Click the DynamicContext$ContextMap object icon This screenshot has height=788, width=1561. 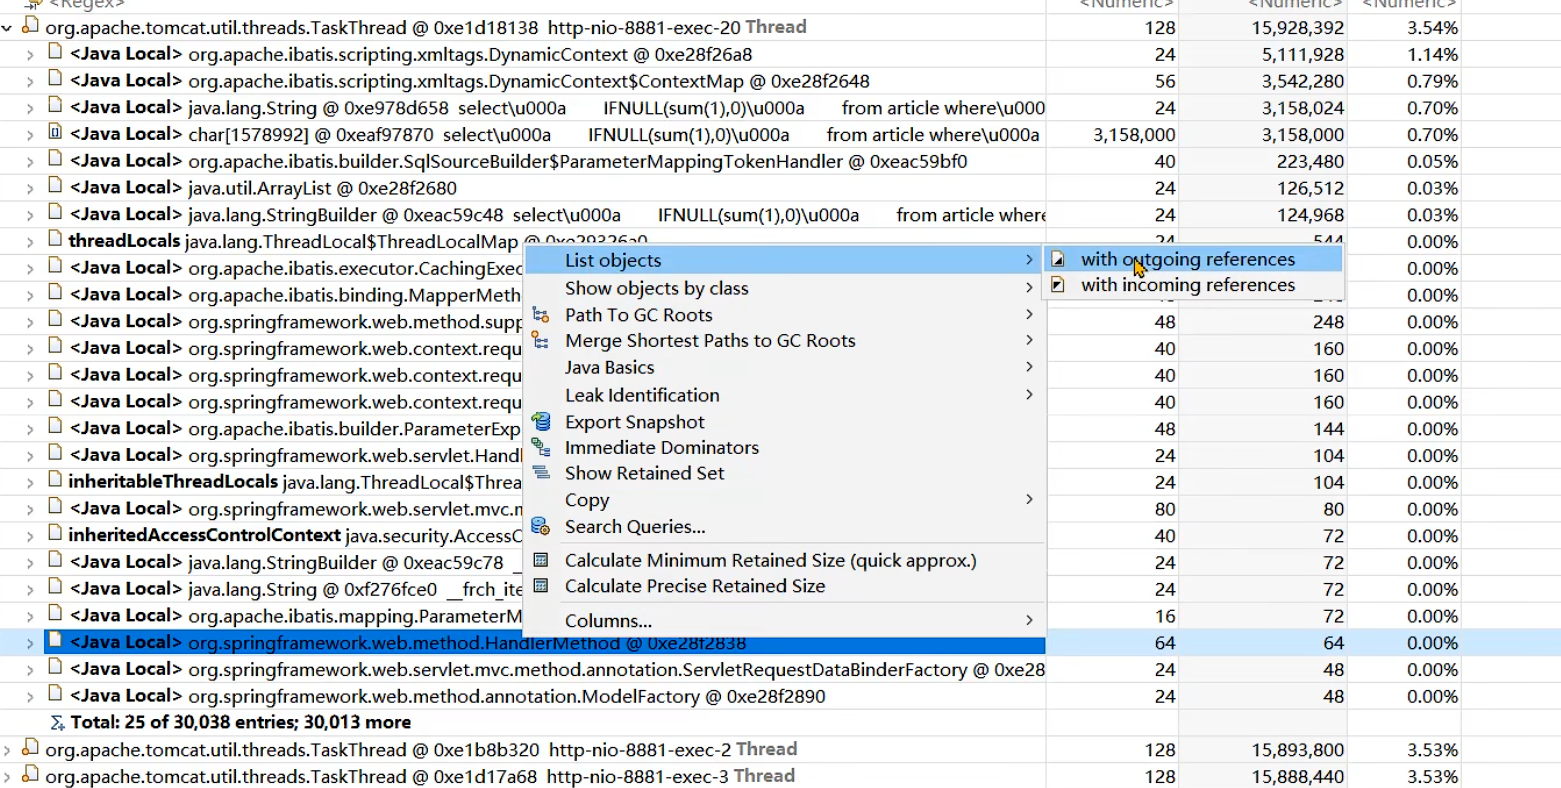55,80
